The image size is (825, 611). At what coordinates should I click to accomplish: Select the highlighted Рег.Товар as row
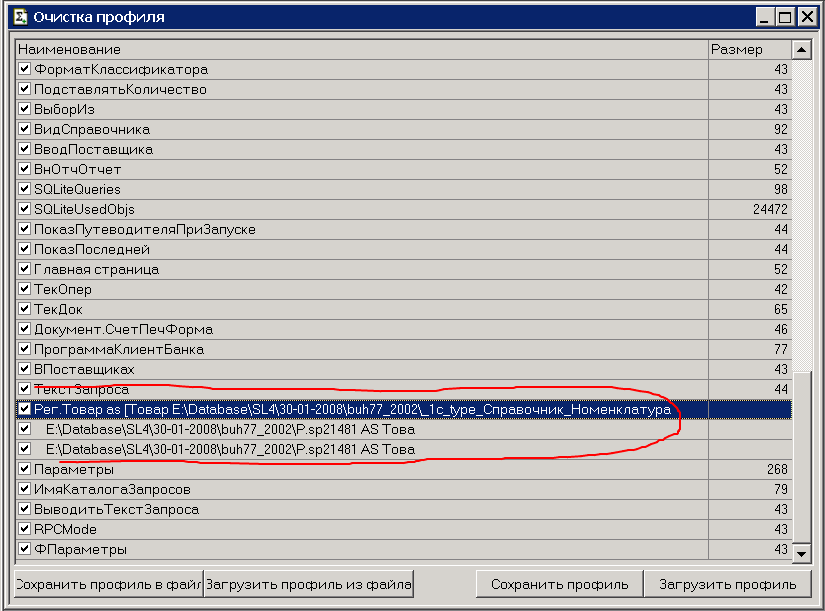(350, 409)
